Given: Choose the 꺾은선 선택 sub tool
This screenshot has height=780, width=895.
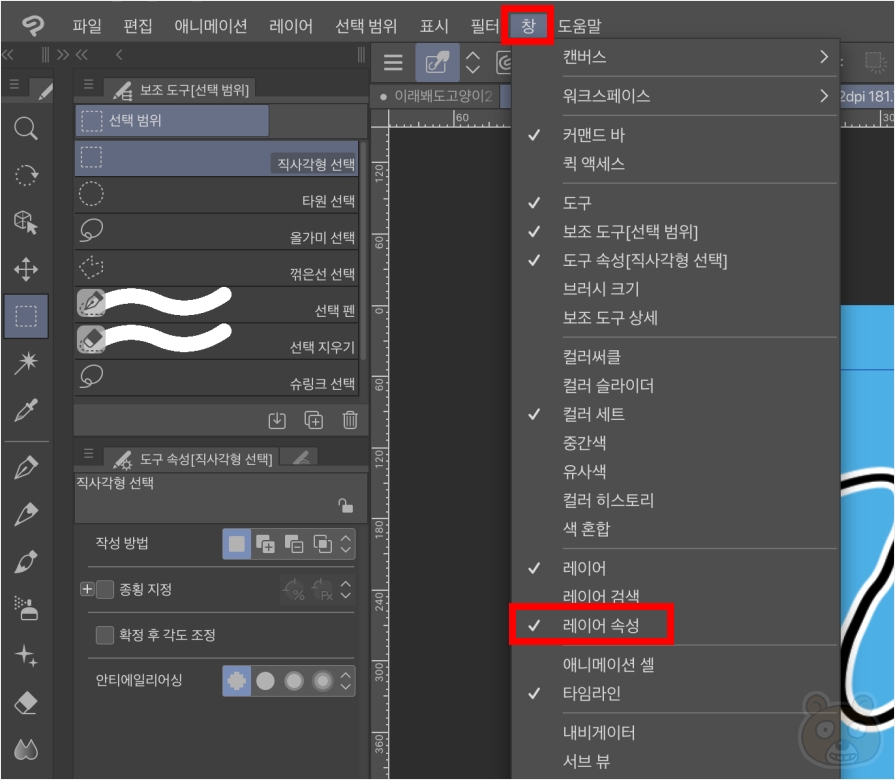Looking at the screenshot, I should click(217, 268).
